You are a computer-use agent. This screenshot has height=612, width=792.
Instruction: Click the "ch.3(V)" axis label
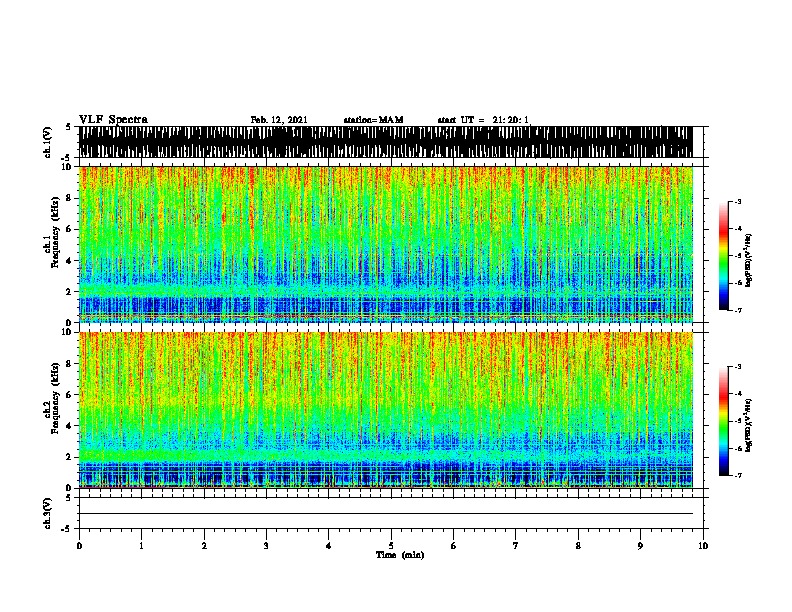(48, 514)
